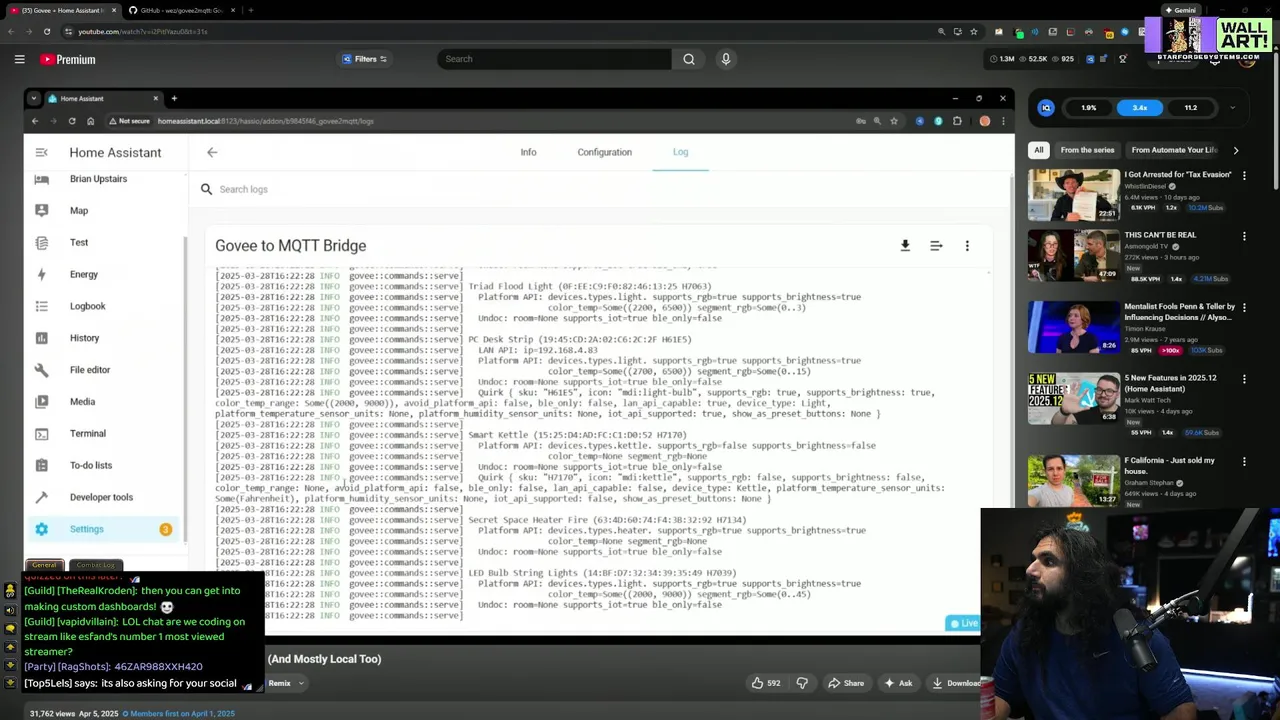This screenshot has height=720, width=1280.
Task: Open log card three-dot overflow menu
Action: [x=967, y=245]
